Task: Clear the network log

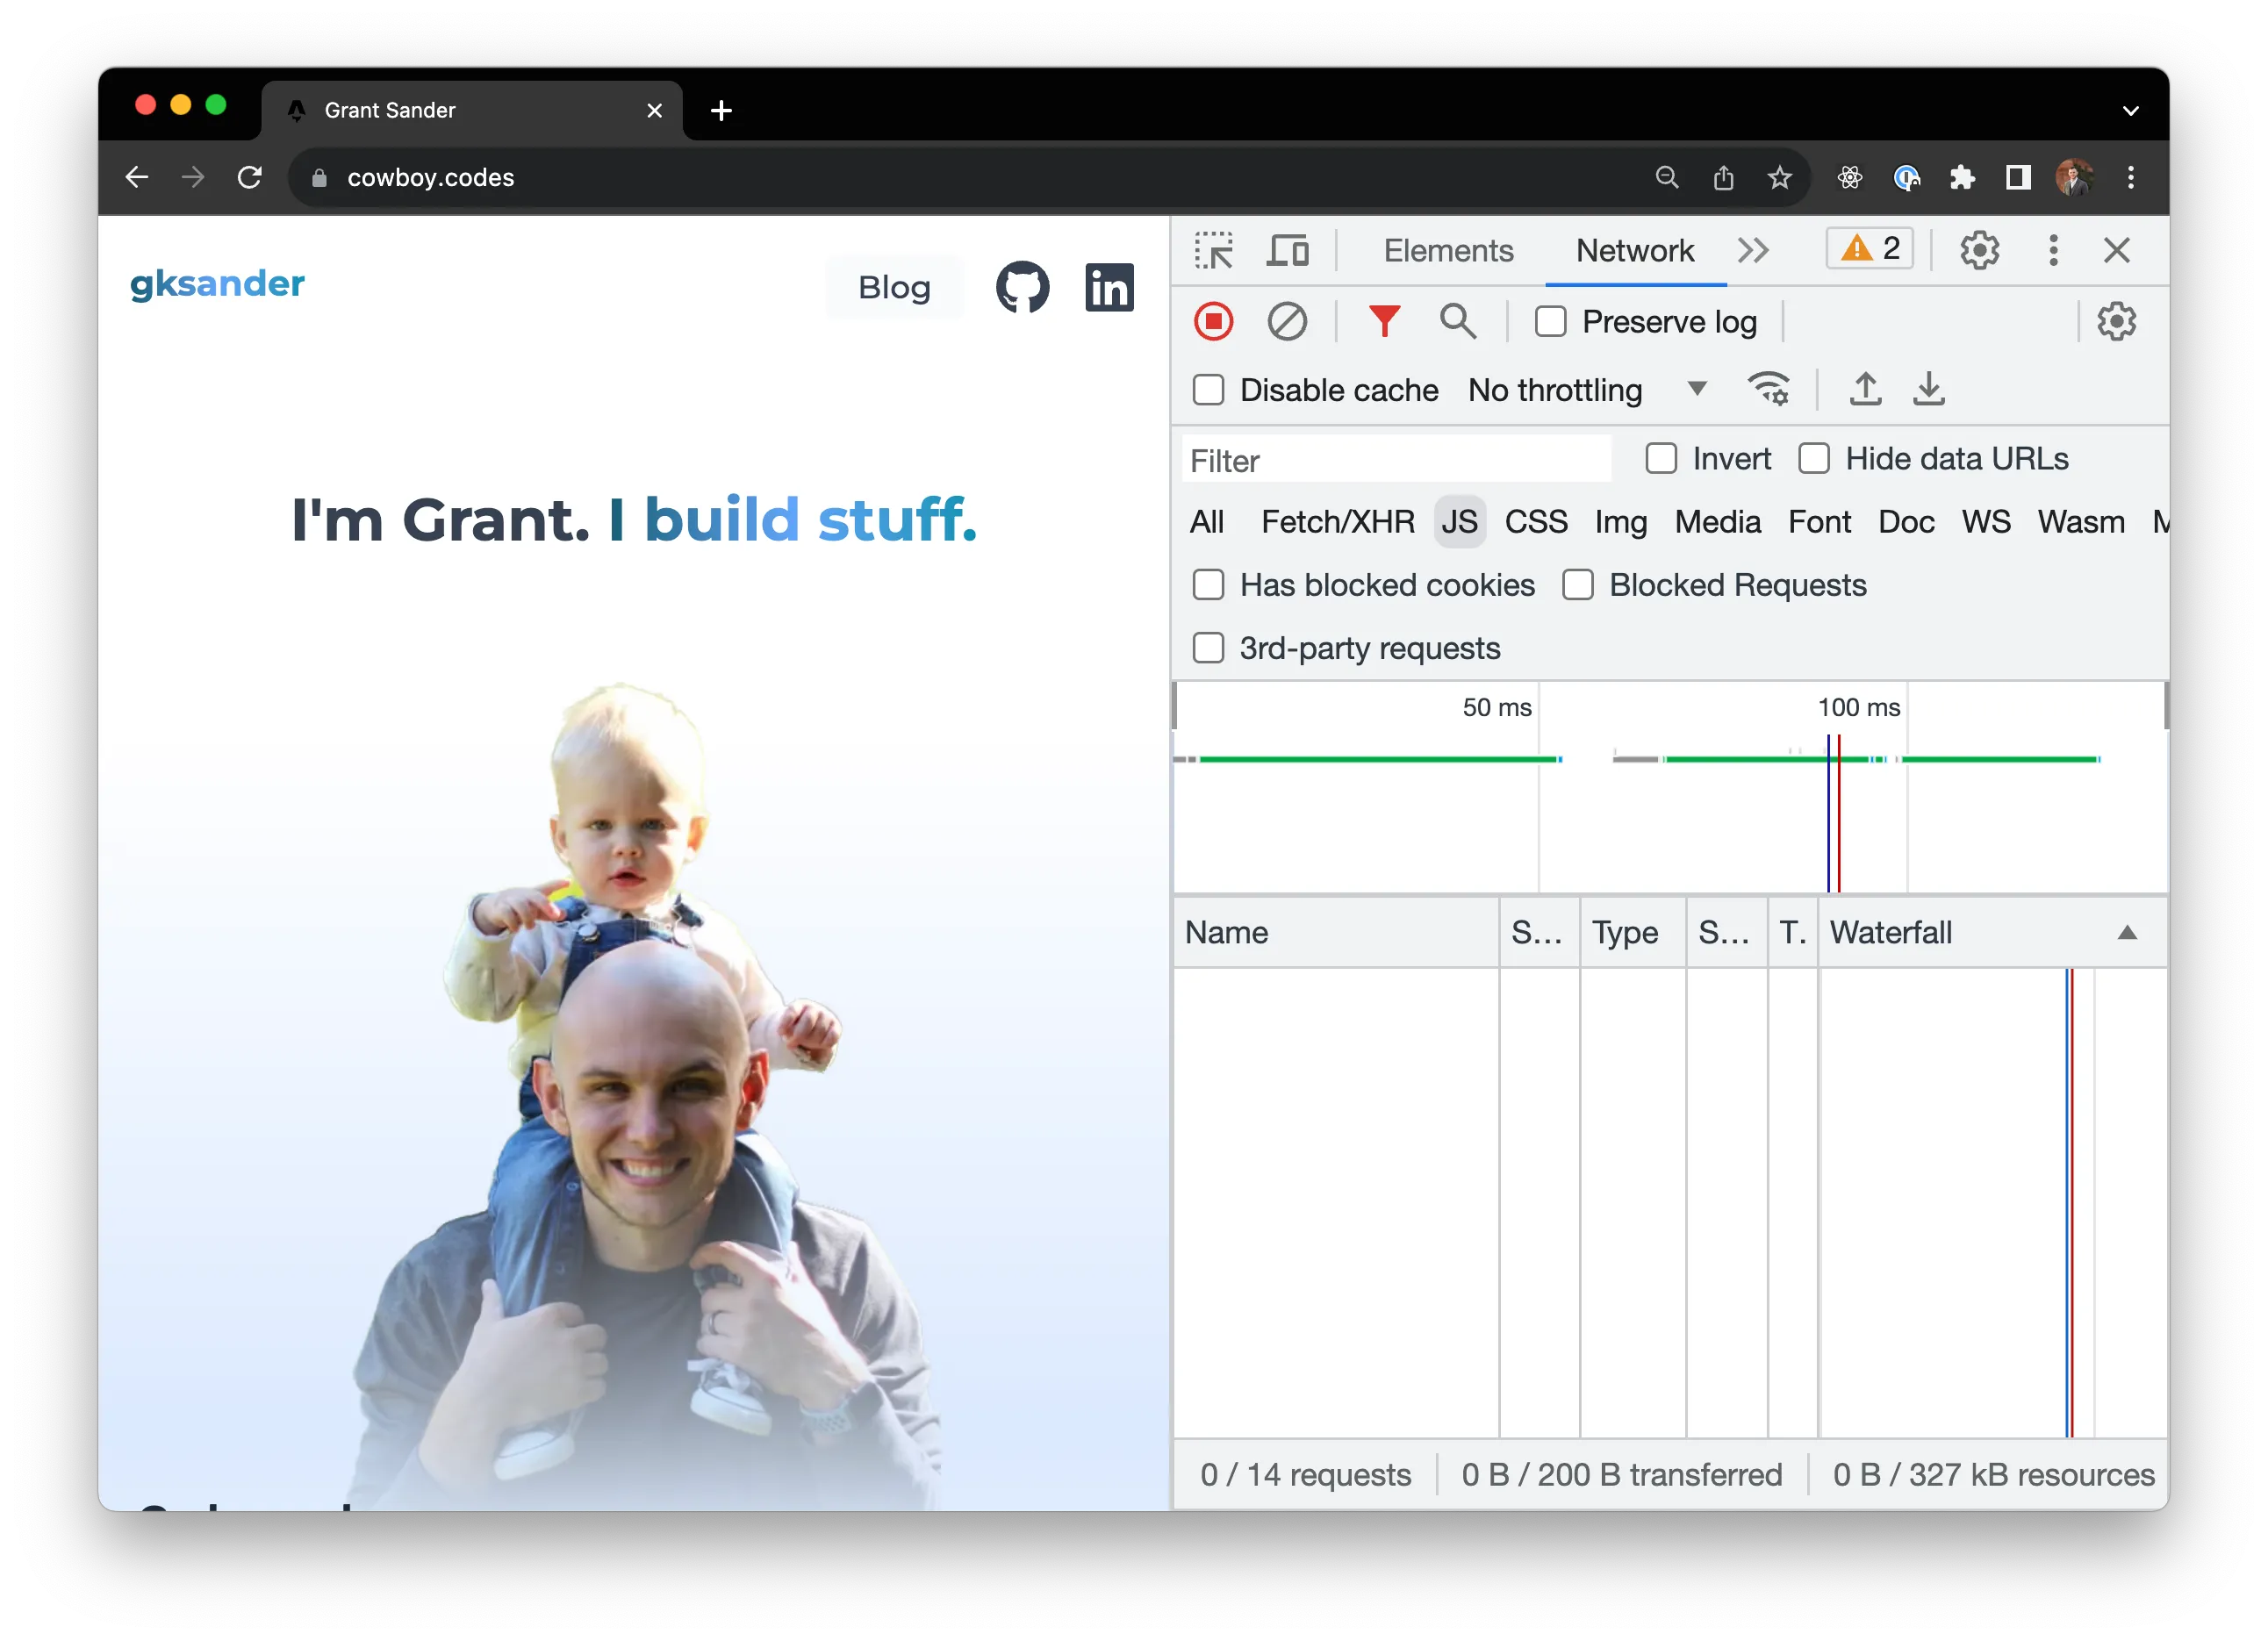Action: pos(1287,321)
